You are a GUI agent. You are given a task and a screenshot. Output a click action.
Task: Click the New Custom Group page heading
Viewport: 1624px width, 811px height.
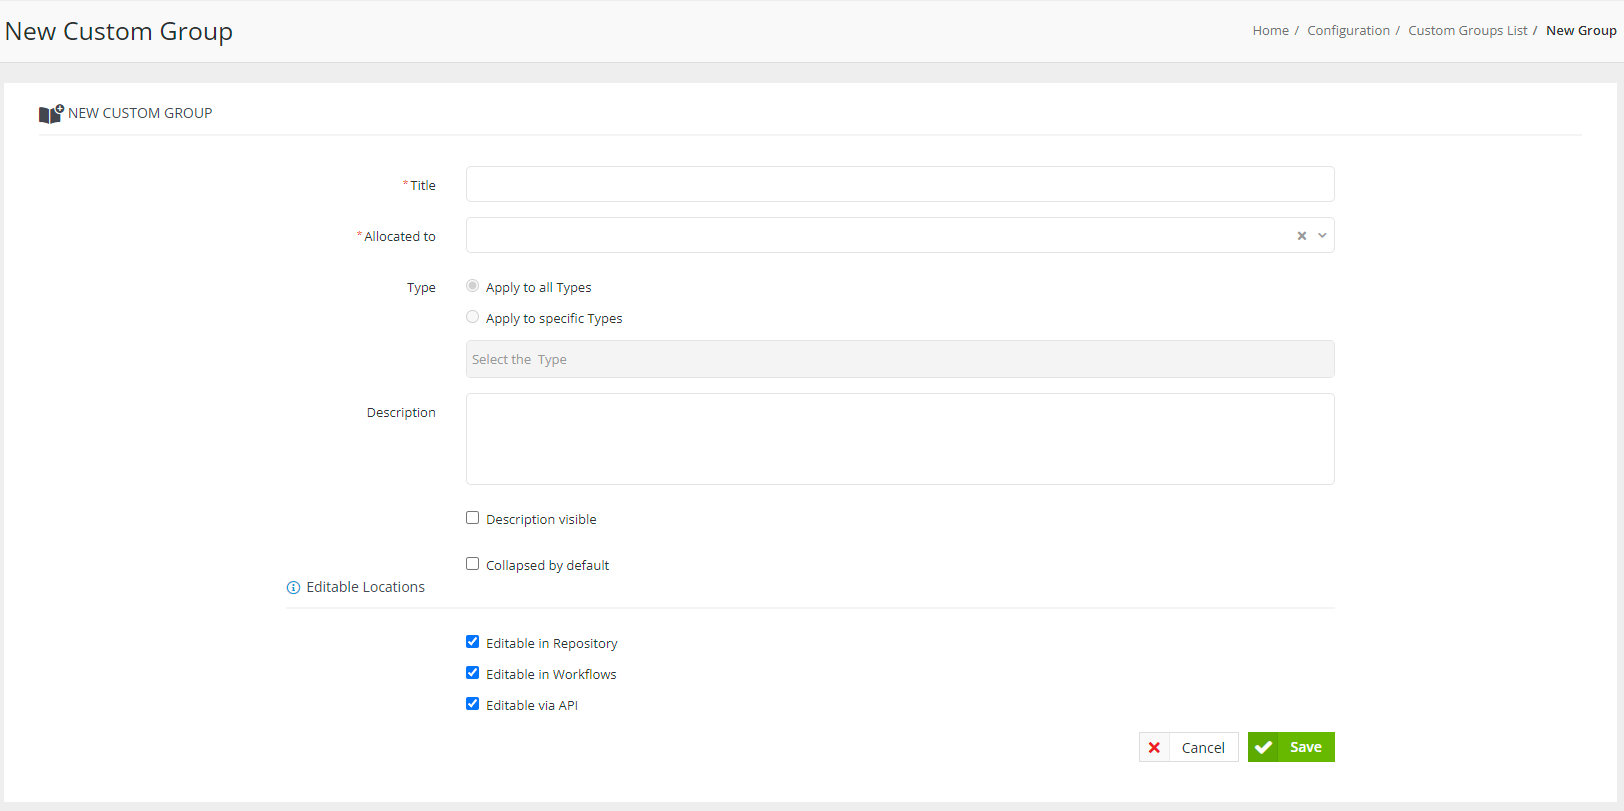[x=119, y=31]
